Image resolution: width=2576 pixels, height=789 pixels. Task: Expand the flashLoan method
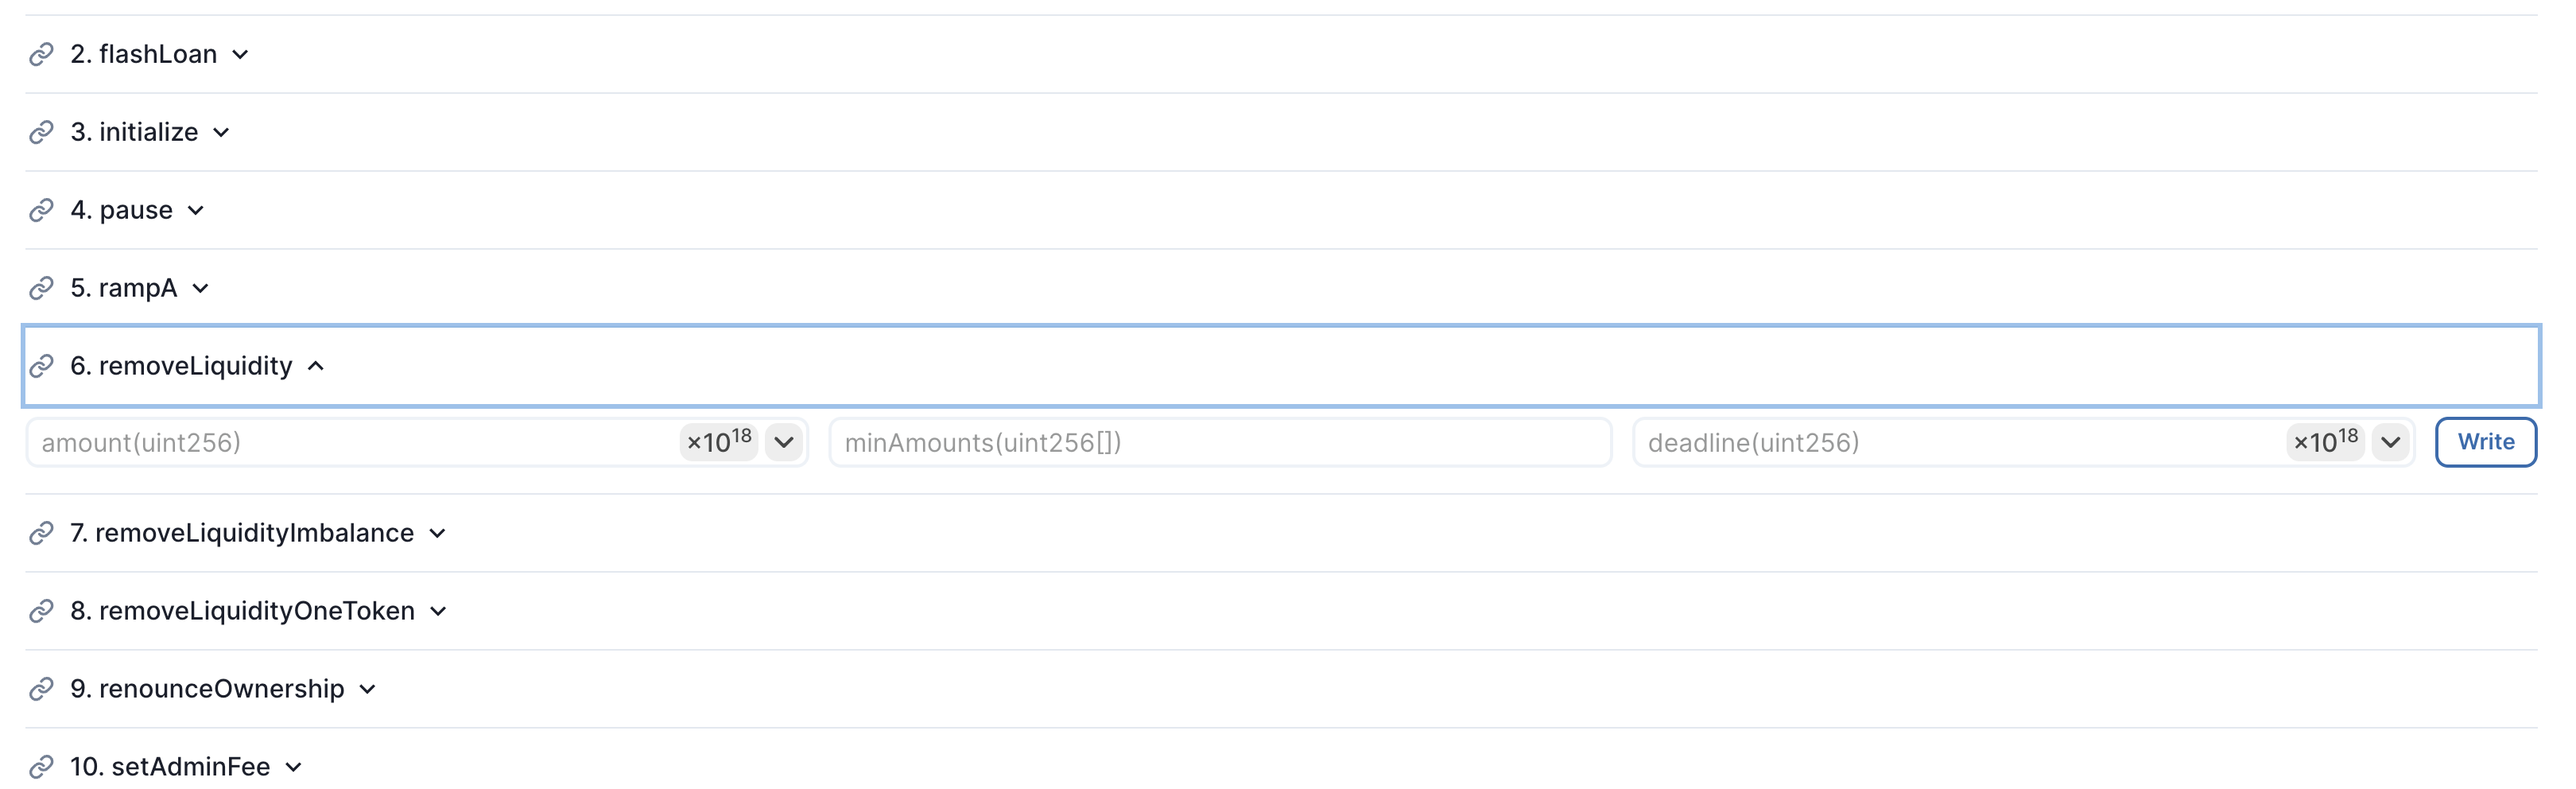[x=240, y=54]
